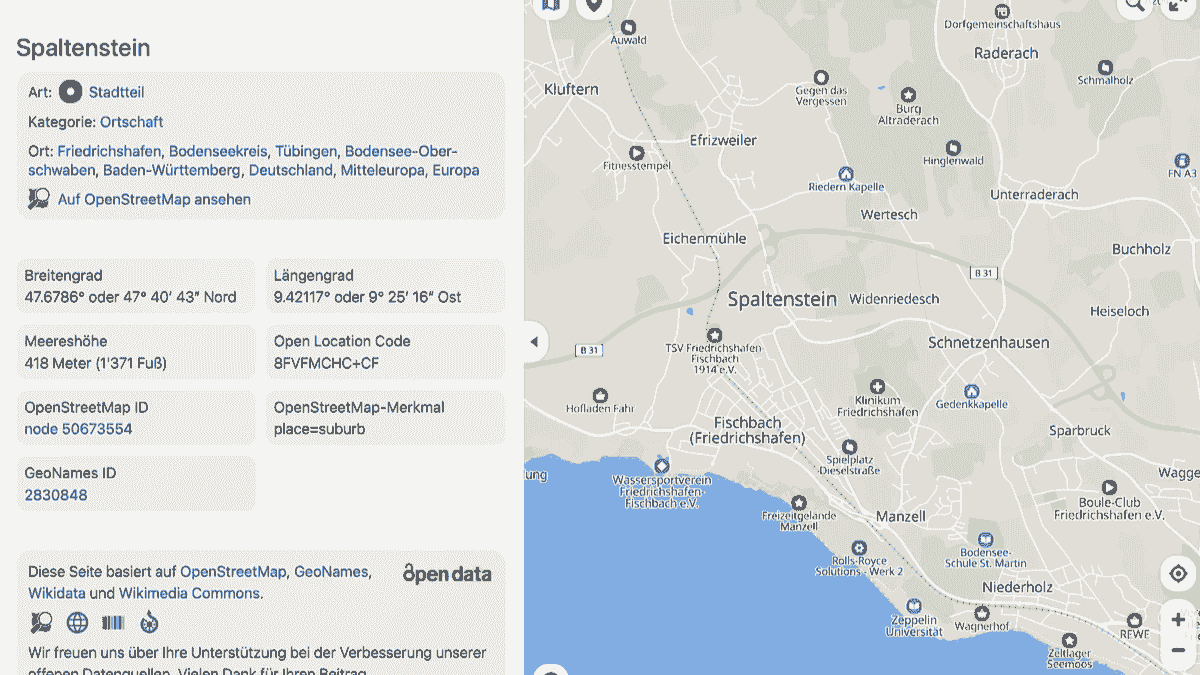Viewport: 1200px width, 675px height.
Task: Open the Ortschaft category link
Action: (132, 122)
